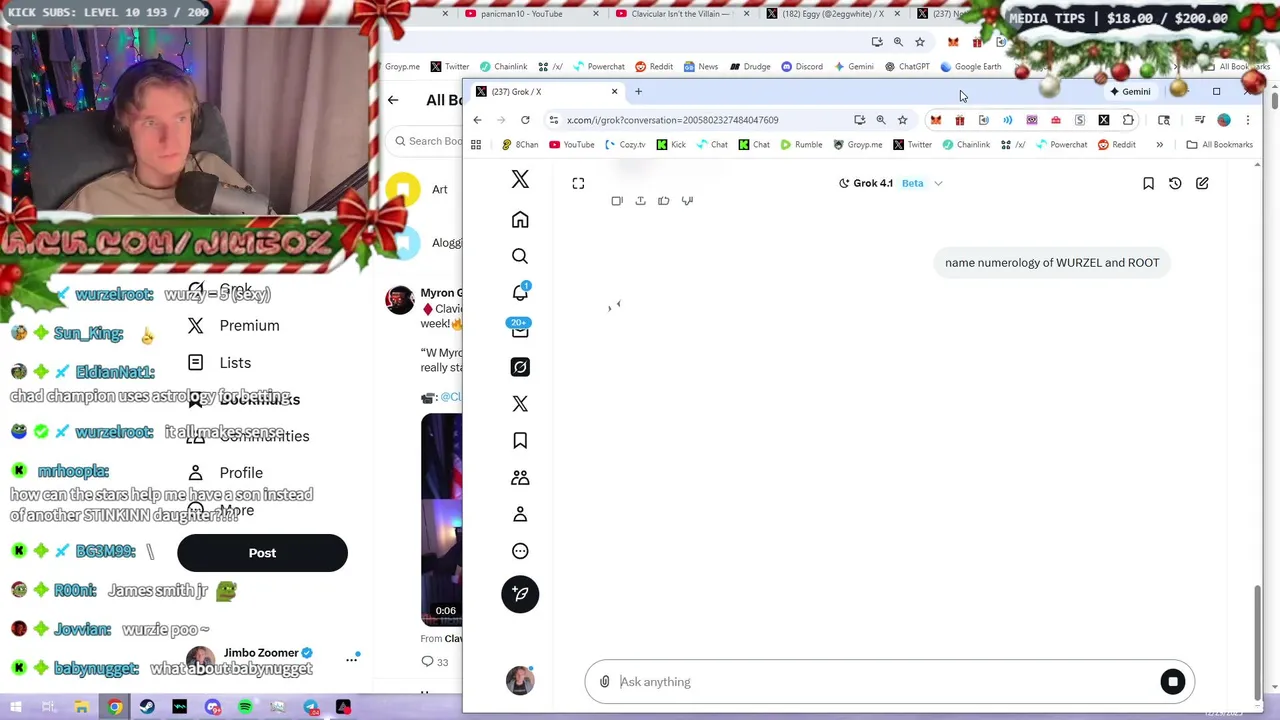This screenshot has height=720, width=1280.
Task: Open the Windows Start button
Action: click(x=15, y=708)
